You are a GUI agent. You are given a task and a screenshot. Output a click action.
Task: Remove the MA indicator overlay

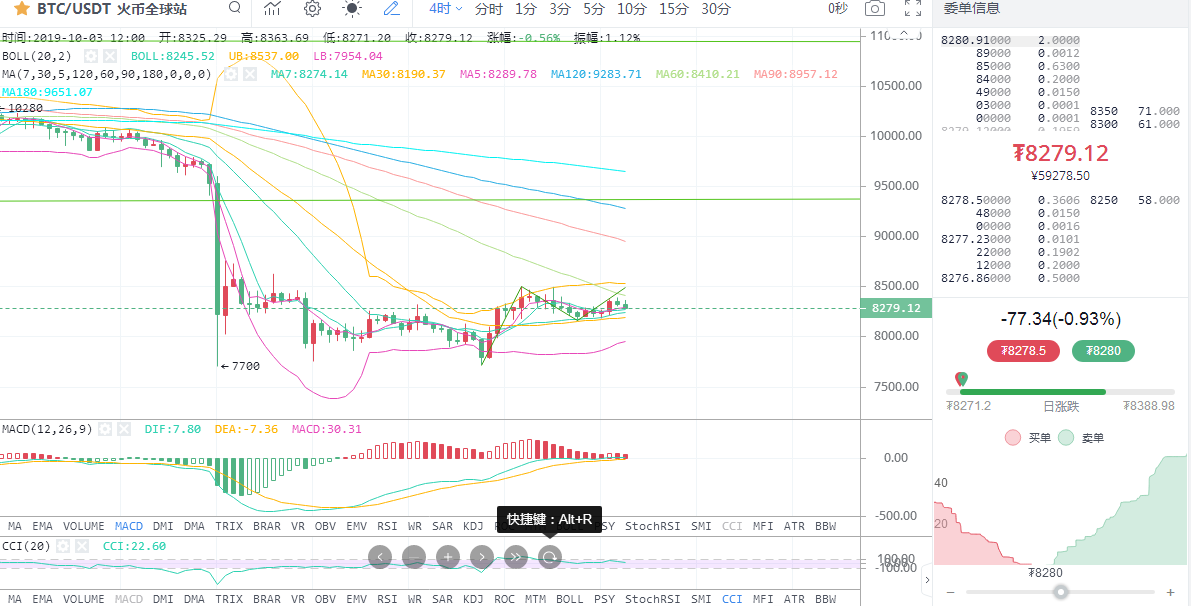click(x=248, y=74)
